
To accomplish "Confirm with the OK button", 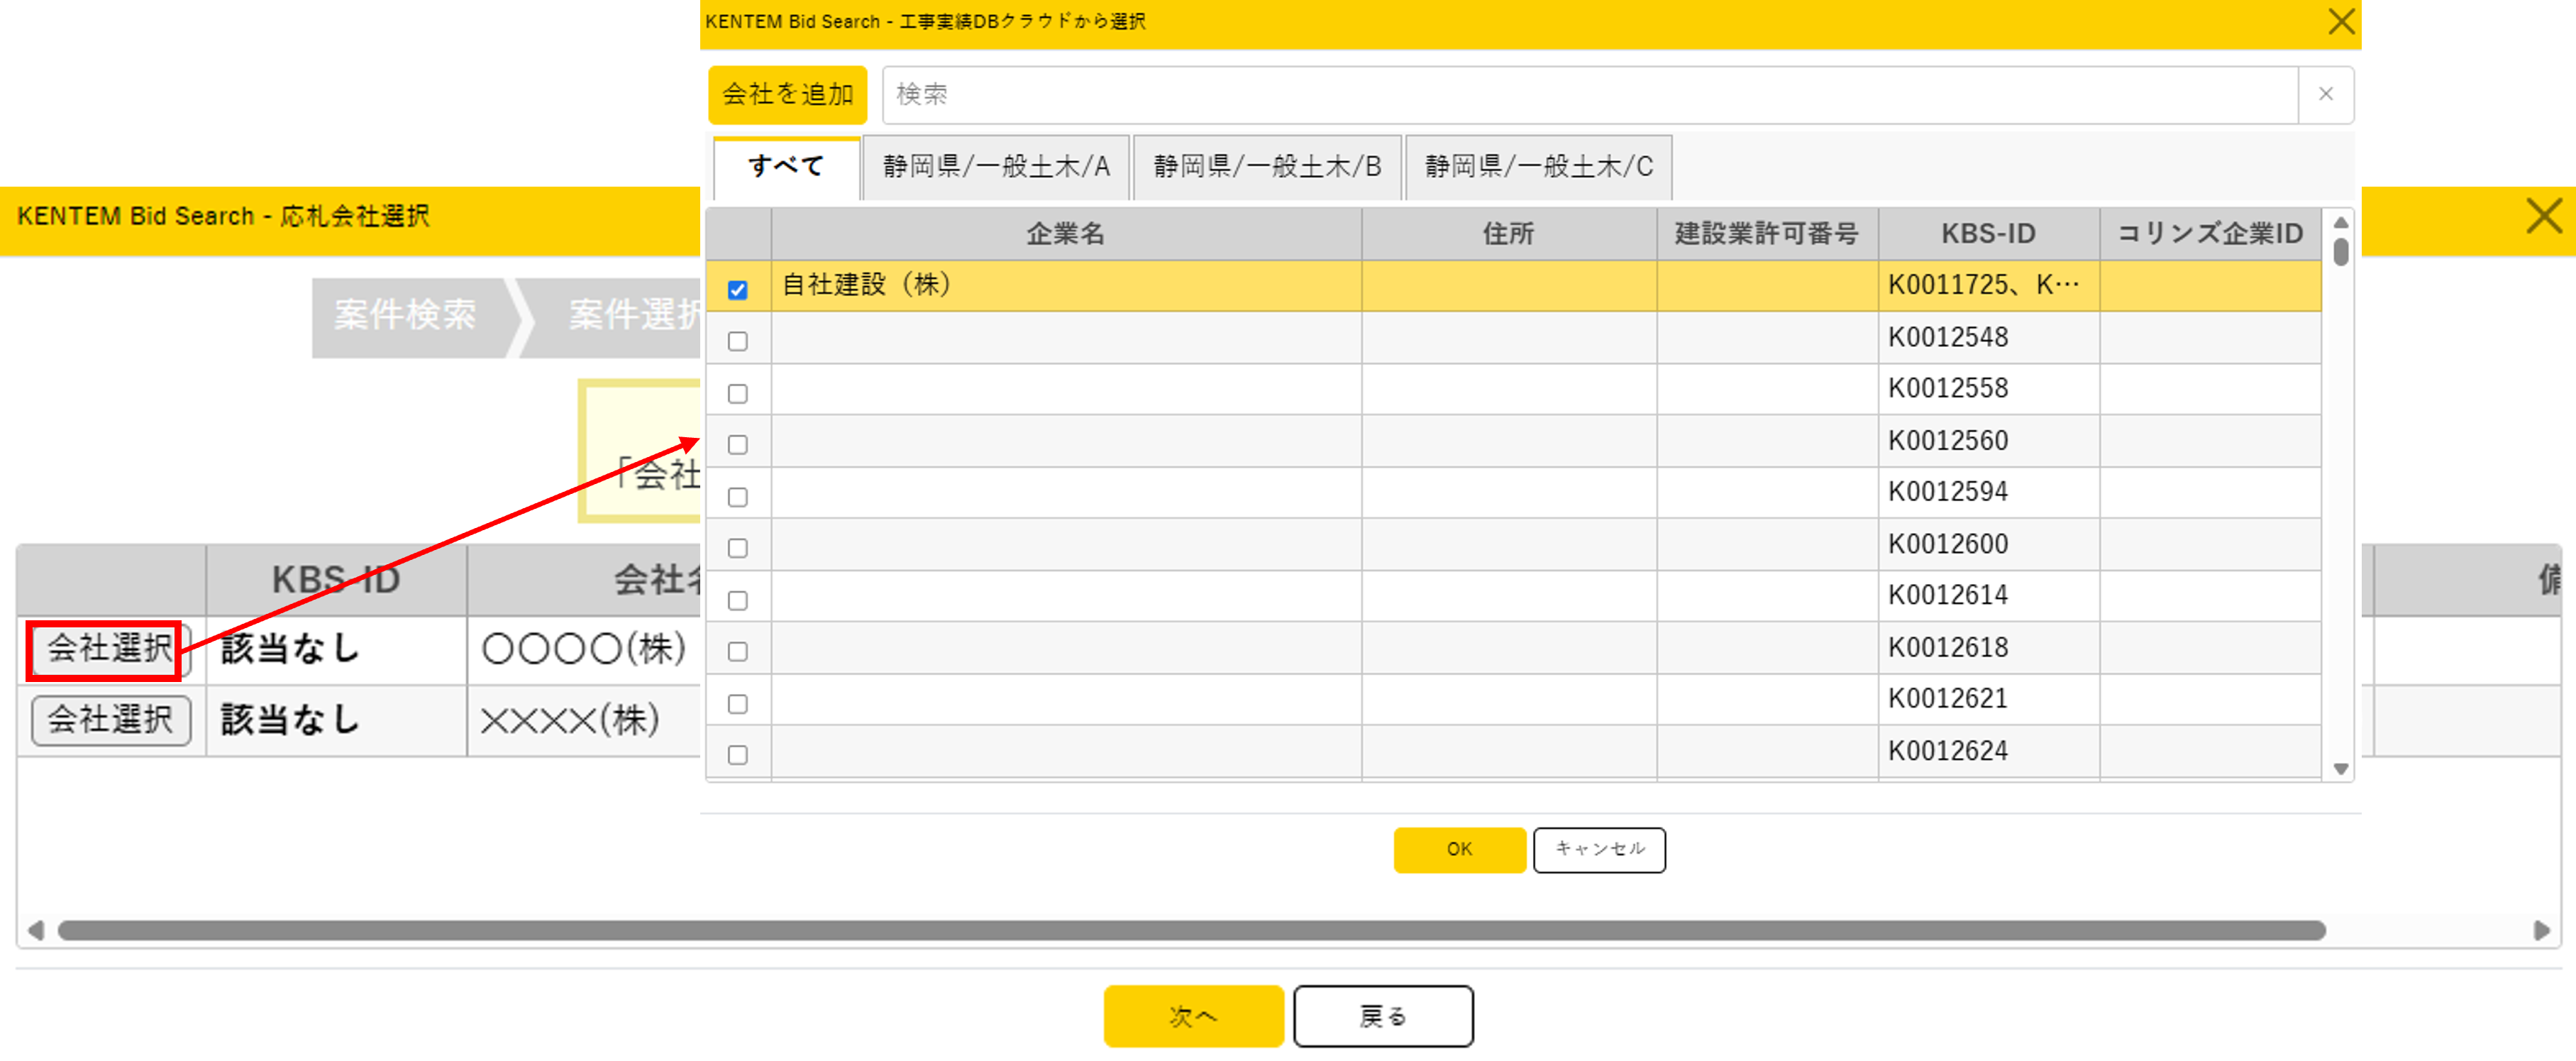I will pos(1459,849).
